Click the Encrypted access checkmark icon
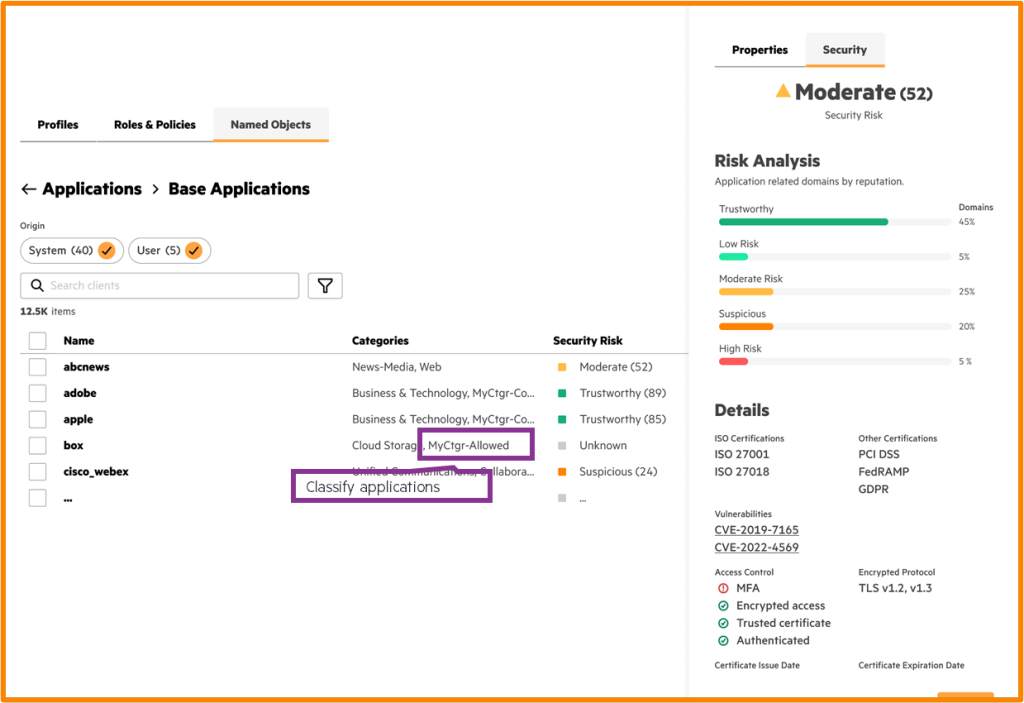Image resolution: width=1024 pixels, height=703 pixels. (x=723, y=606)
